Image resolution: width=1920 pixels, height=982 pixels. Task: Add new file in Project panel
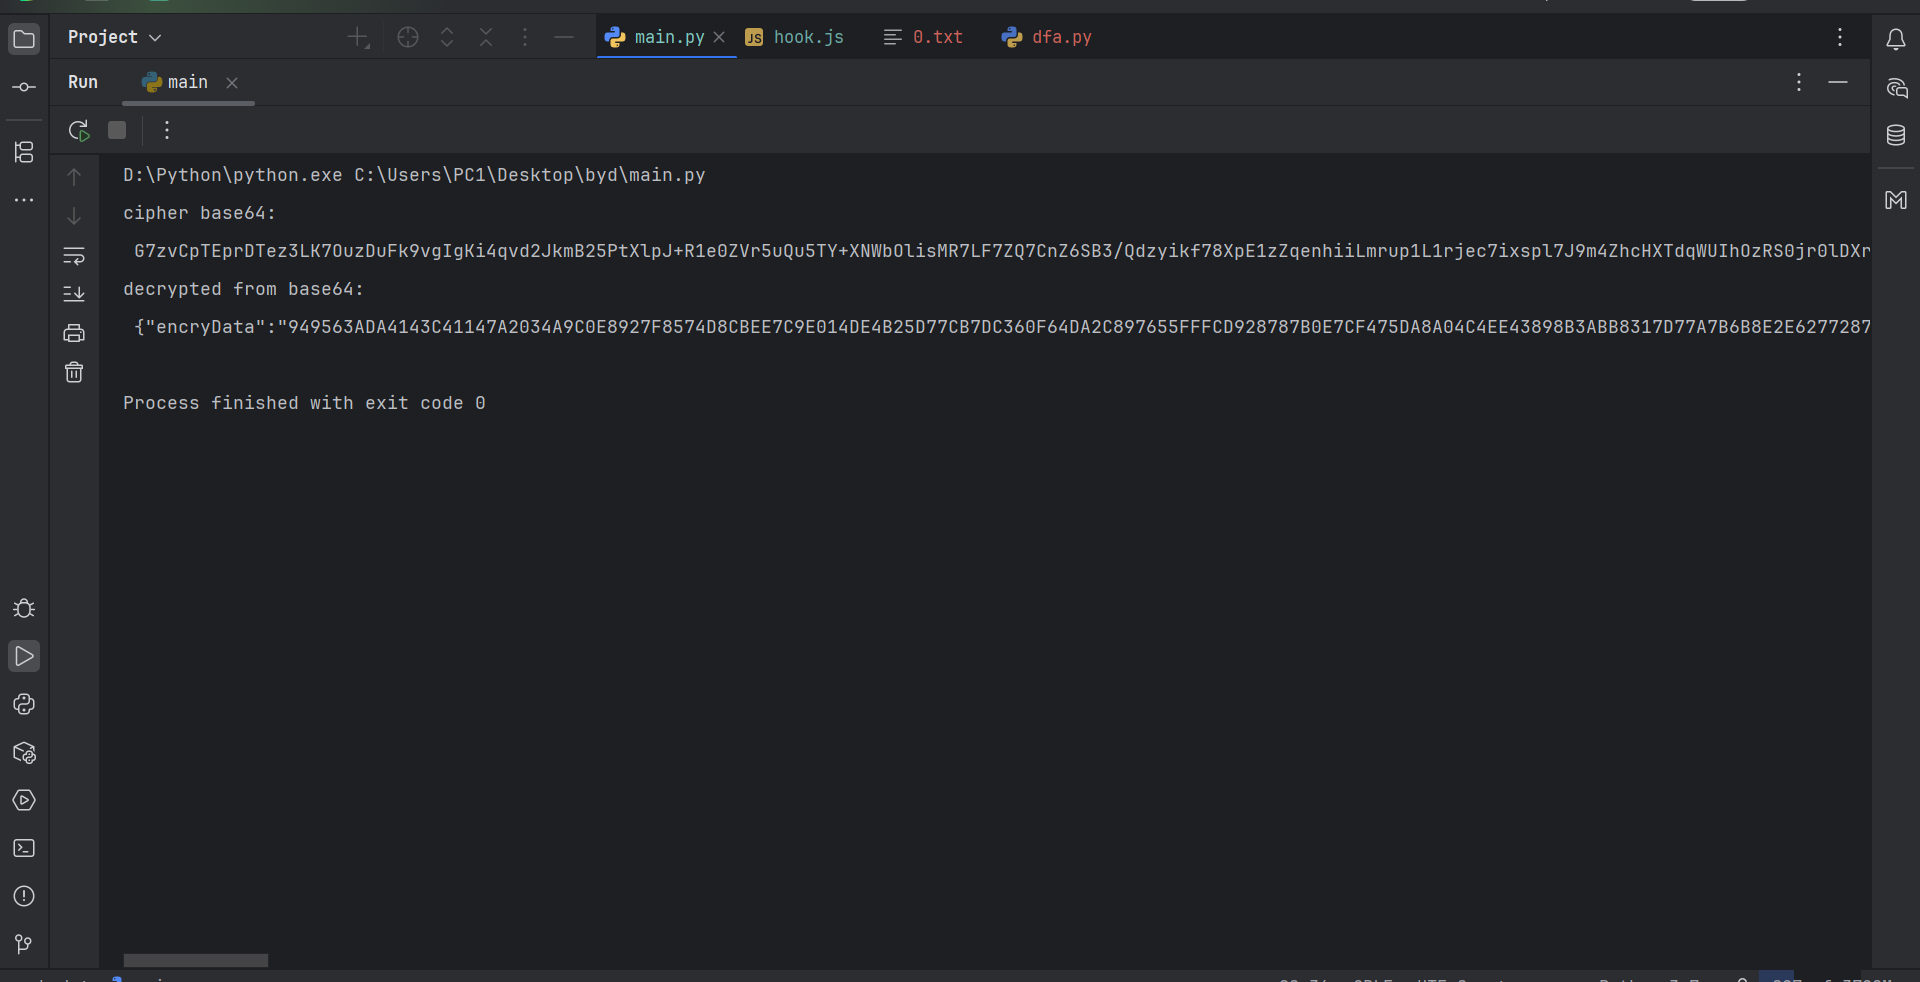click(x=358, y=38)
